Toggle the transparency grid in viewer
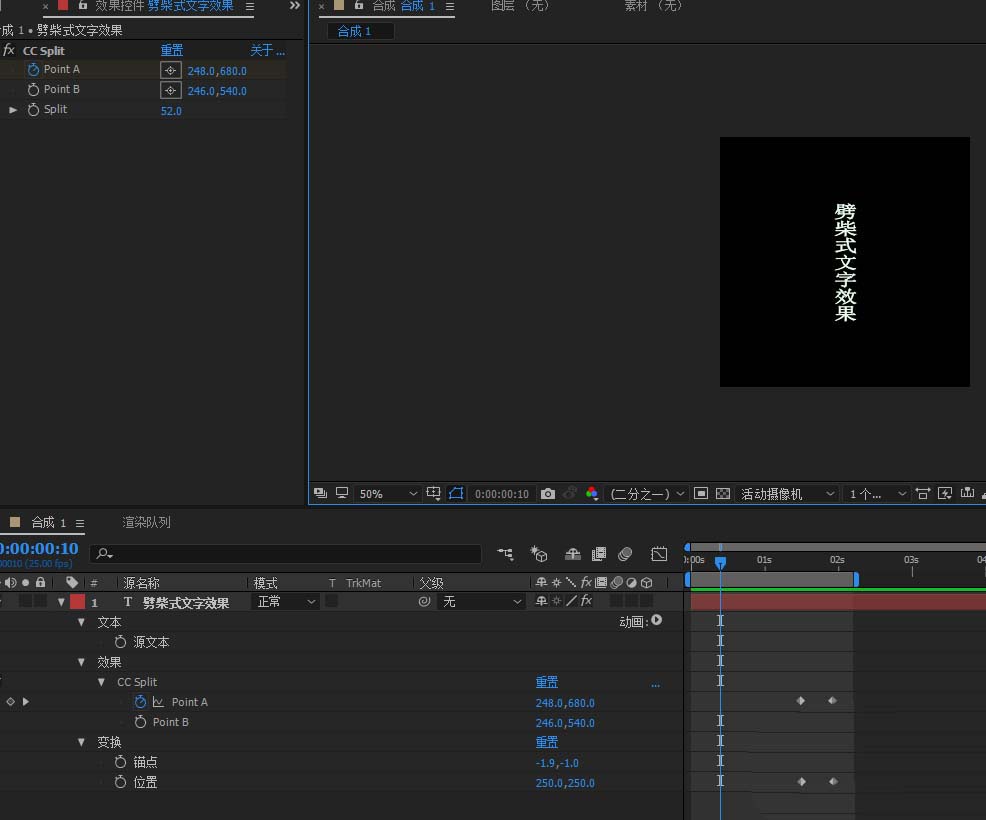The image size is (986, 820). pos(723,494)
